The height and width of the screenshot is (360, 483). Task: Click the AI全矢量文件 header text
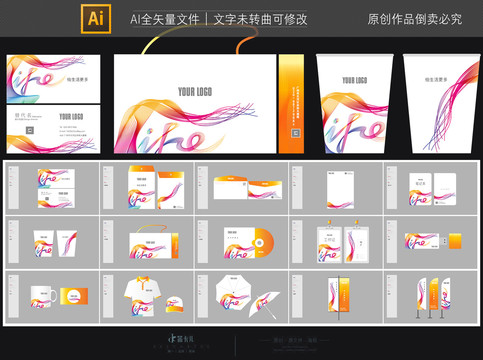tap(165, 19)
